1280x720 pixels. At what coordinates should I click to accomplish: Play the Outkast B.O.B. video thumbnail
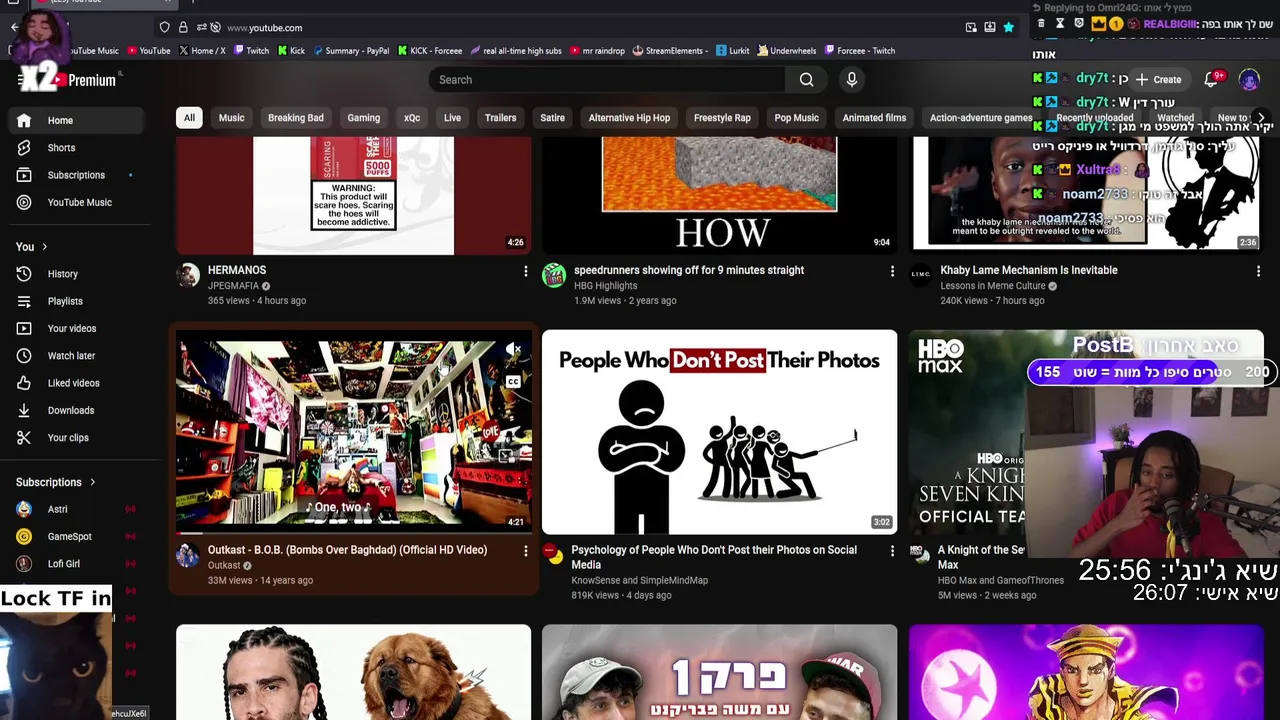coord(354,432)
